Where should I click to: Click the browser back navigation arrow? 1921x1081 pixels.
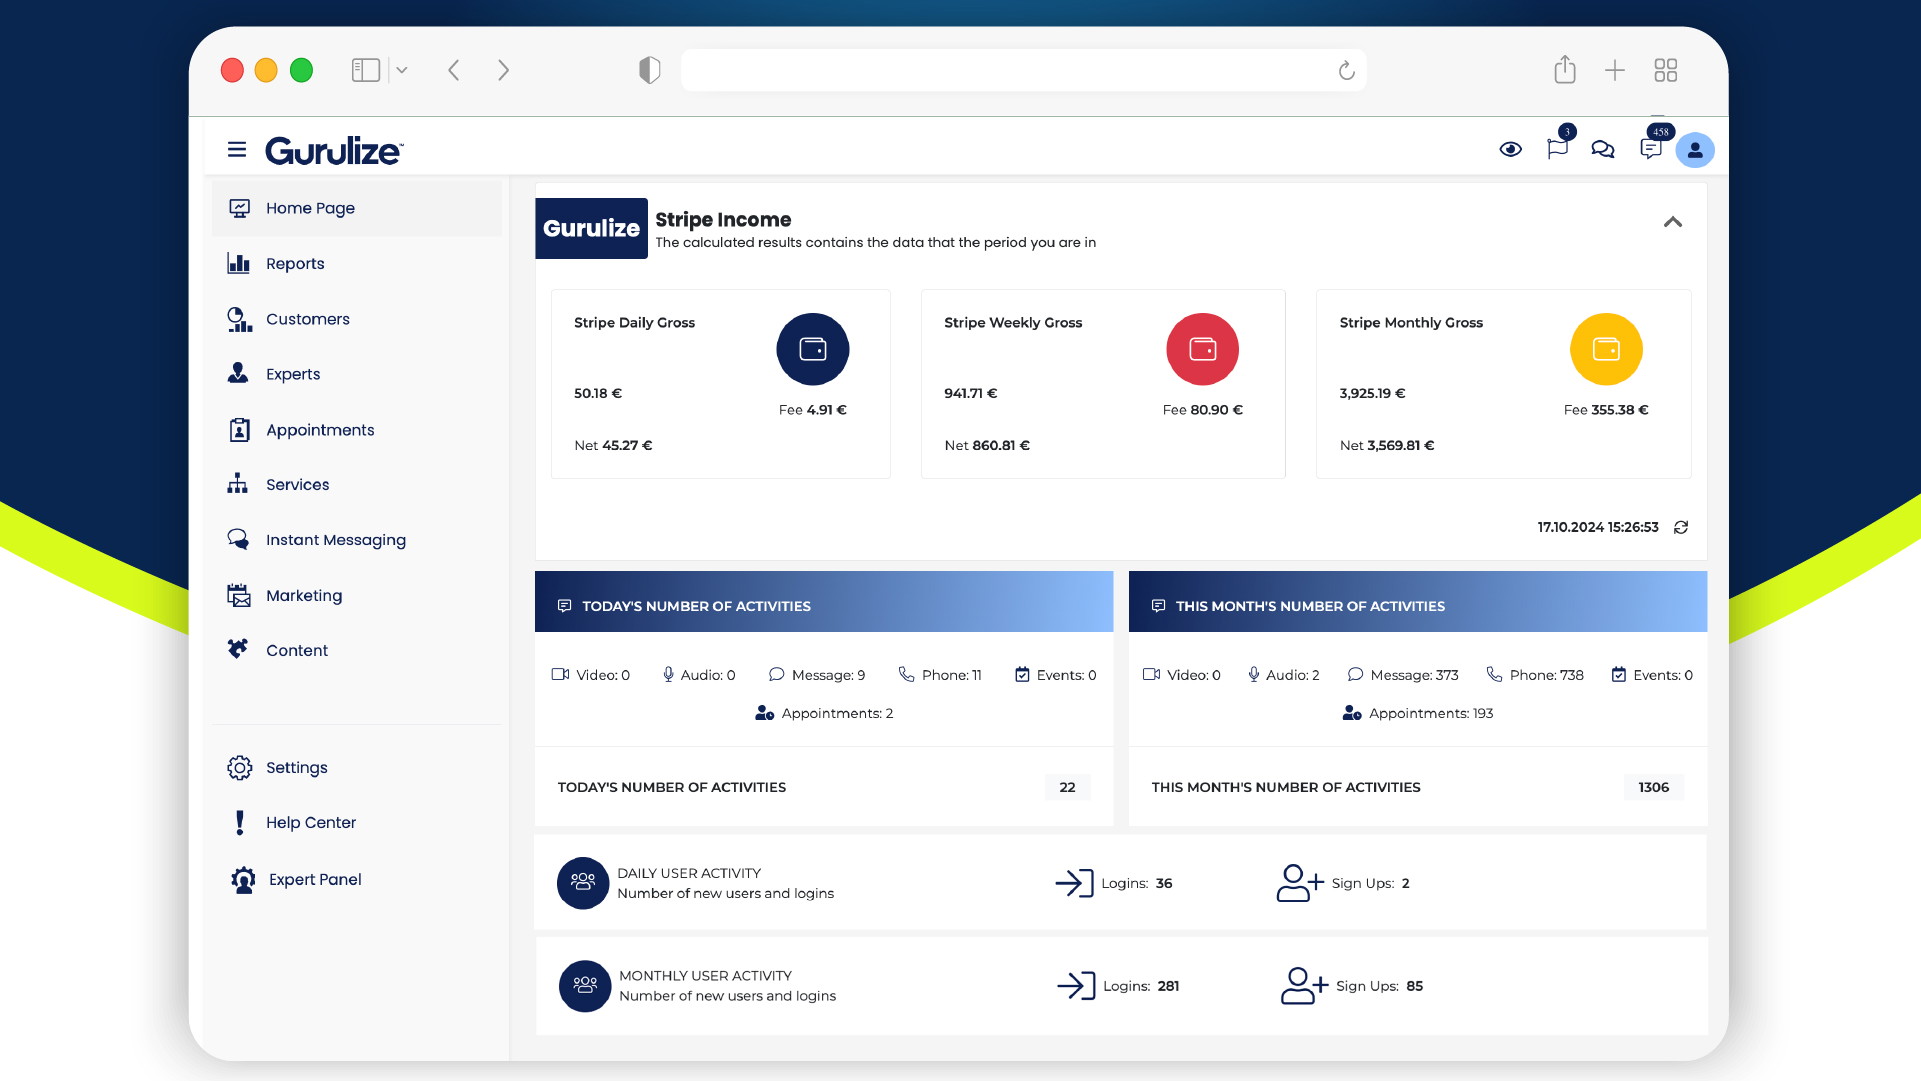(454, 69)
